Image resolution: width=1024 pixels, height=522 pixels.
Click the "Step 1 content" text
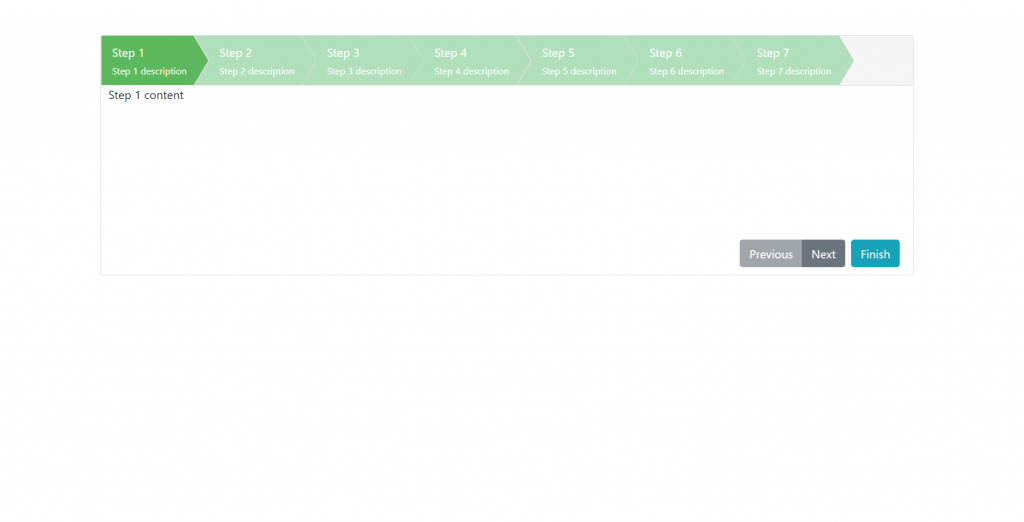click(146, 96)
